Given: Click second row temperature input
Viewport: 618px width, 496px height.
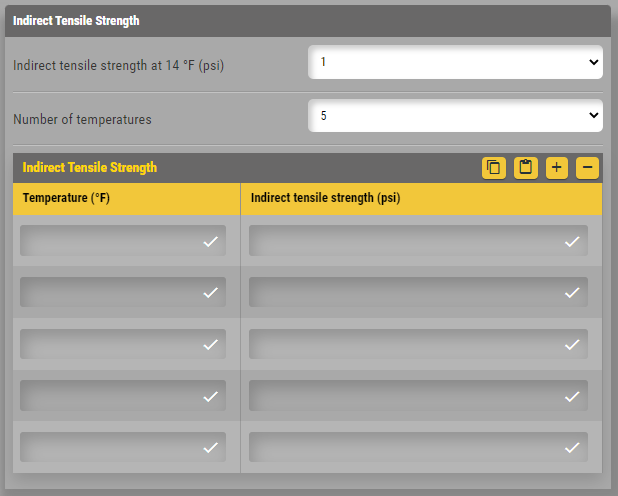Looking at the screenshot, I should [110, 292].
